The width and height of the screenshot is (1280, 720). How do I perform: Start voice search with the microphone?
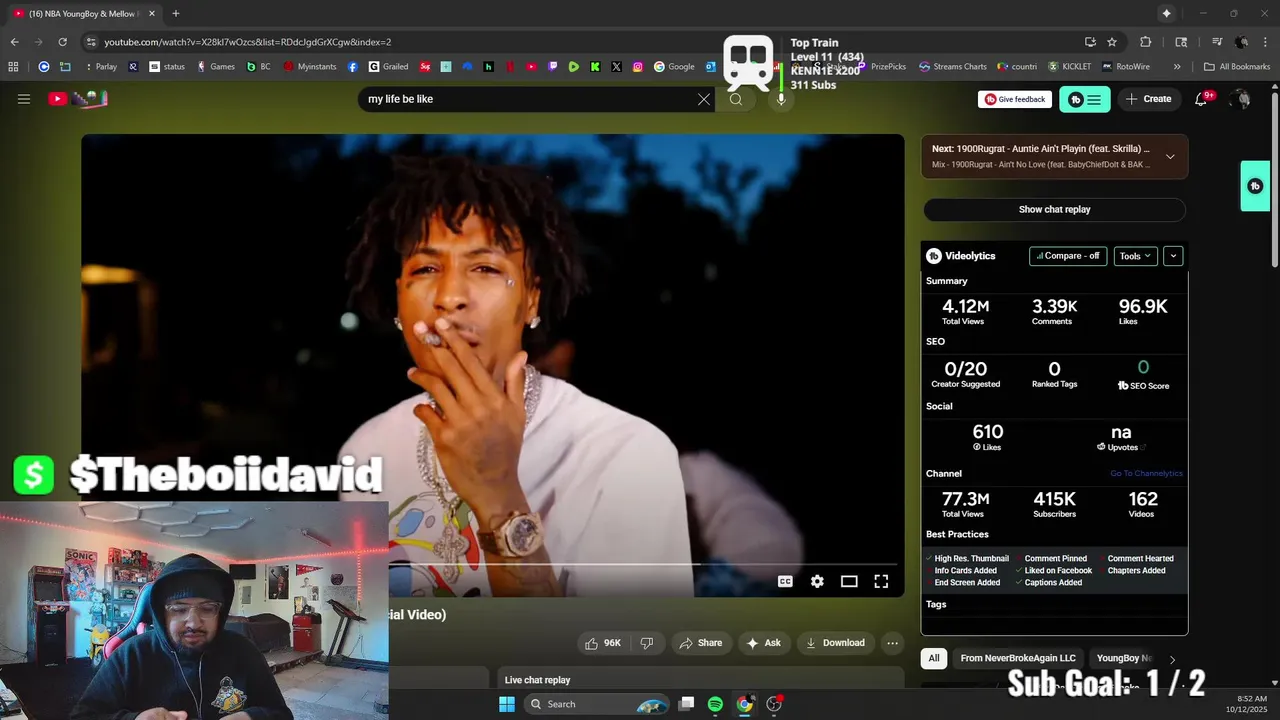pos(781,99)
